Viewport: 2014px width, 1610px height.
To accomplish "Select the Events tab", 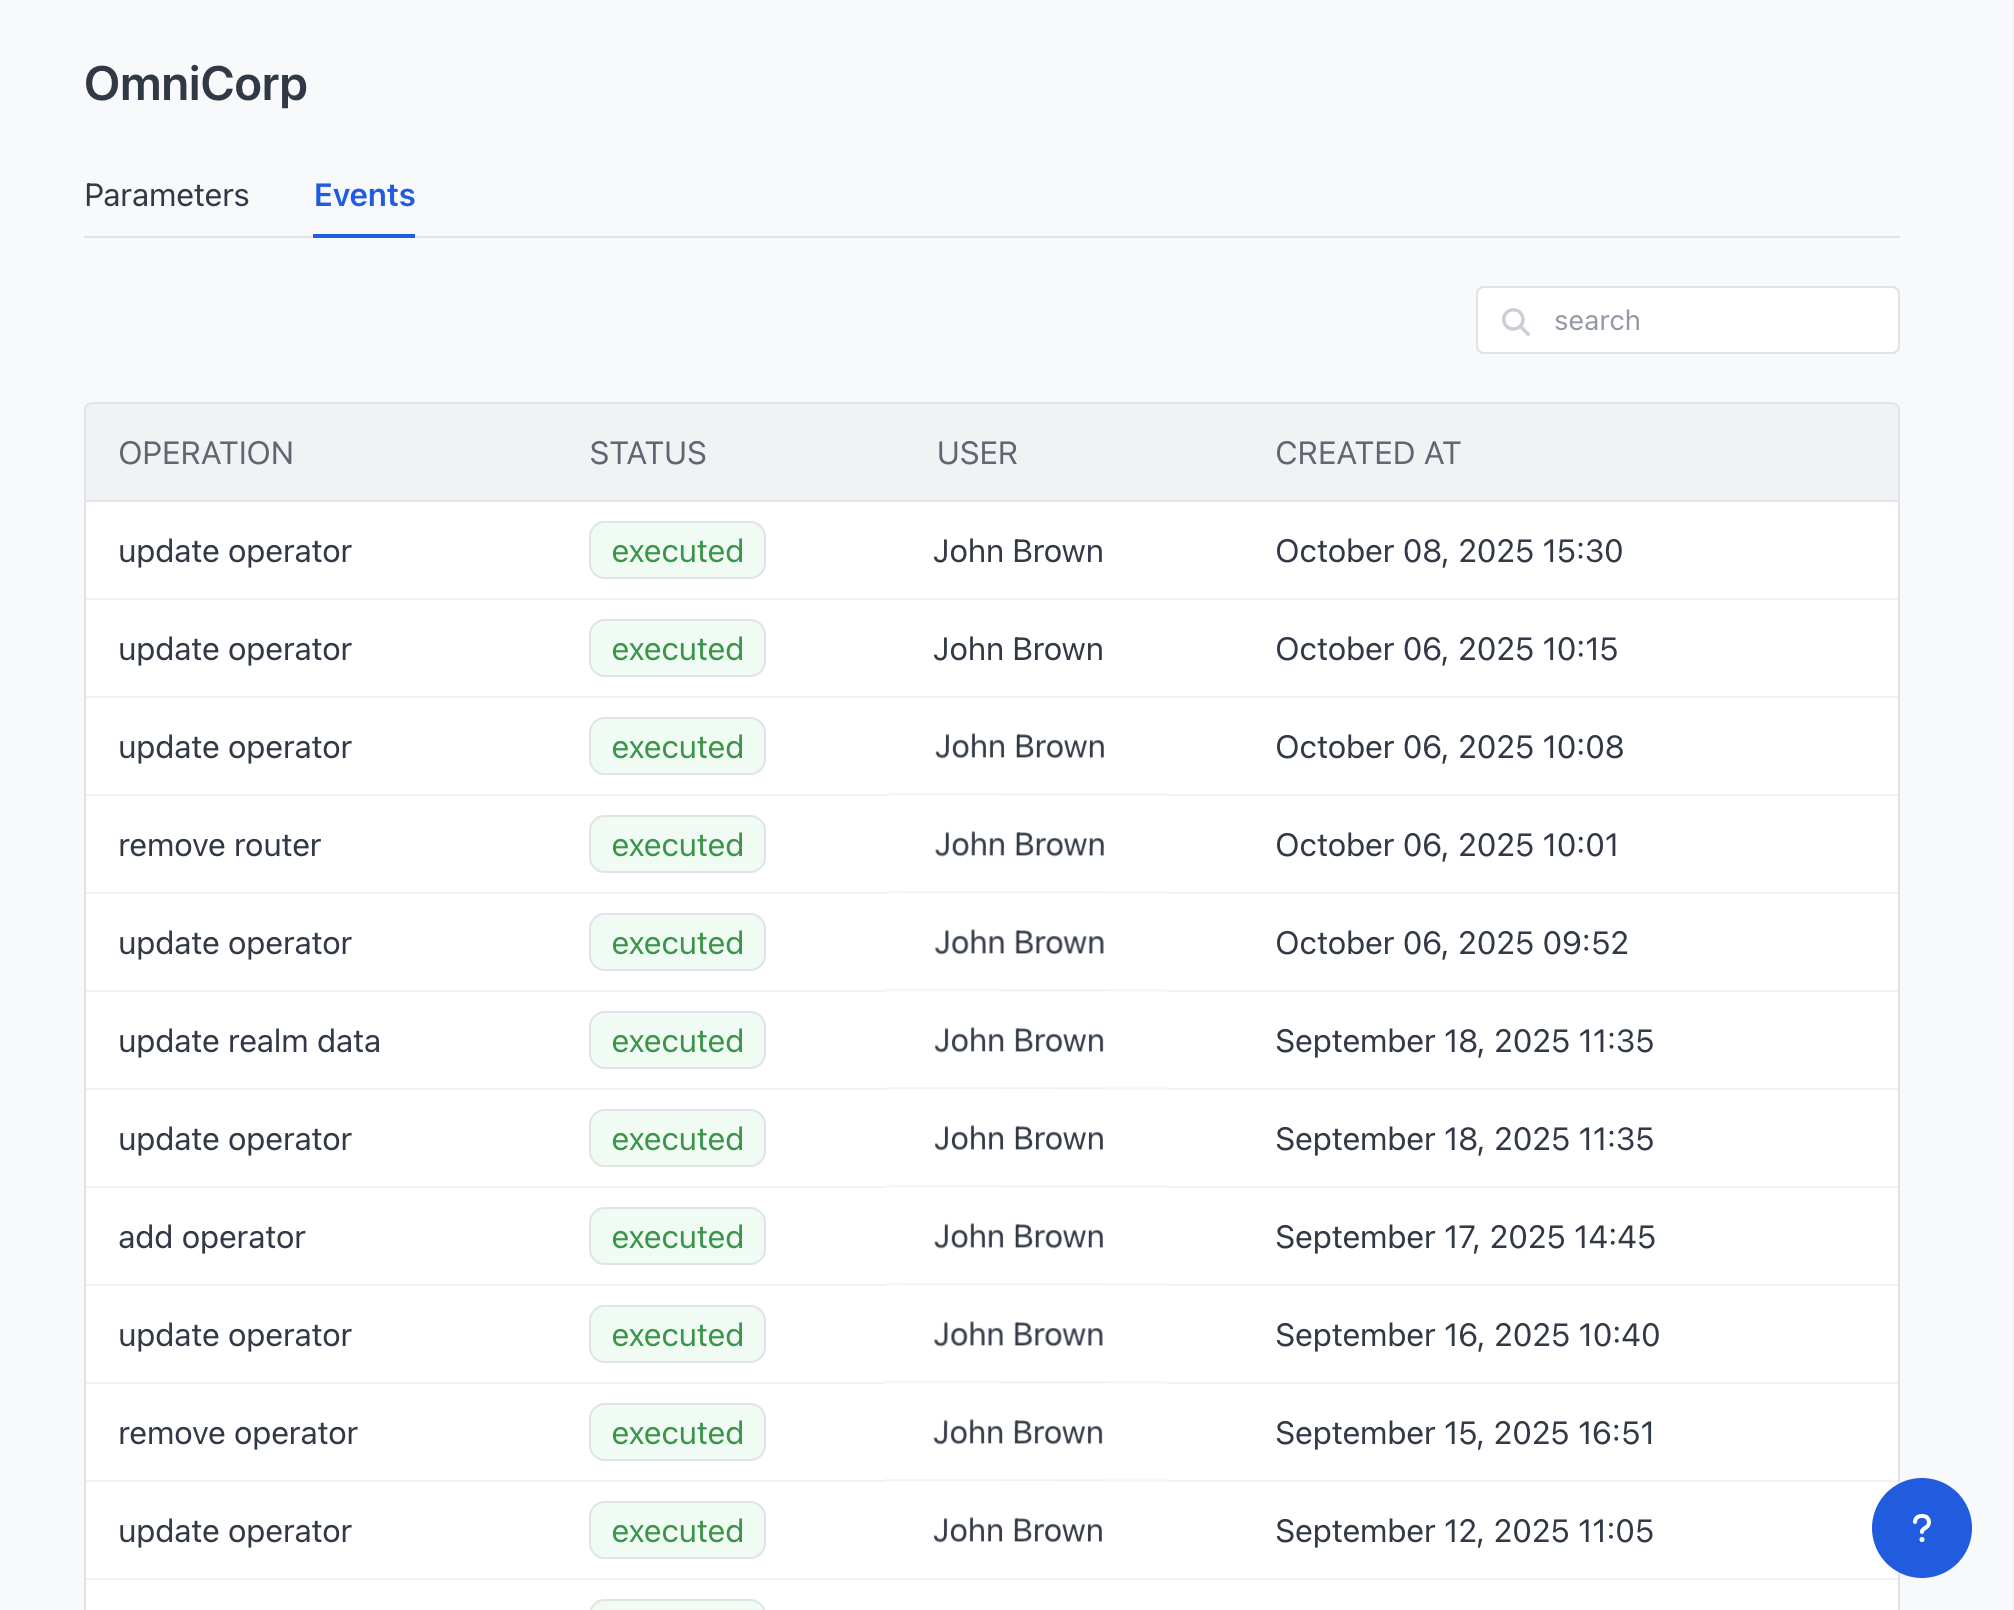I will [x=364, y=195].
